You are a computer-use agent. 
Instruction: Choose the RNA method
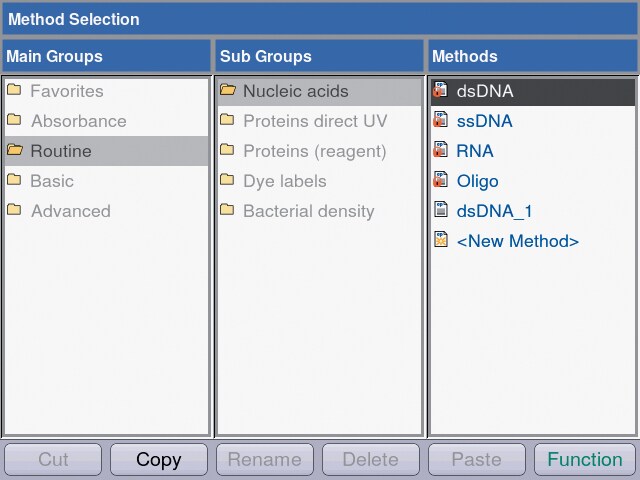pos(533,151)
